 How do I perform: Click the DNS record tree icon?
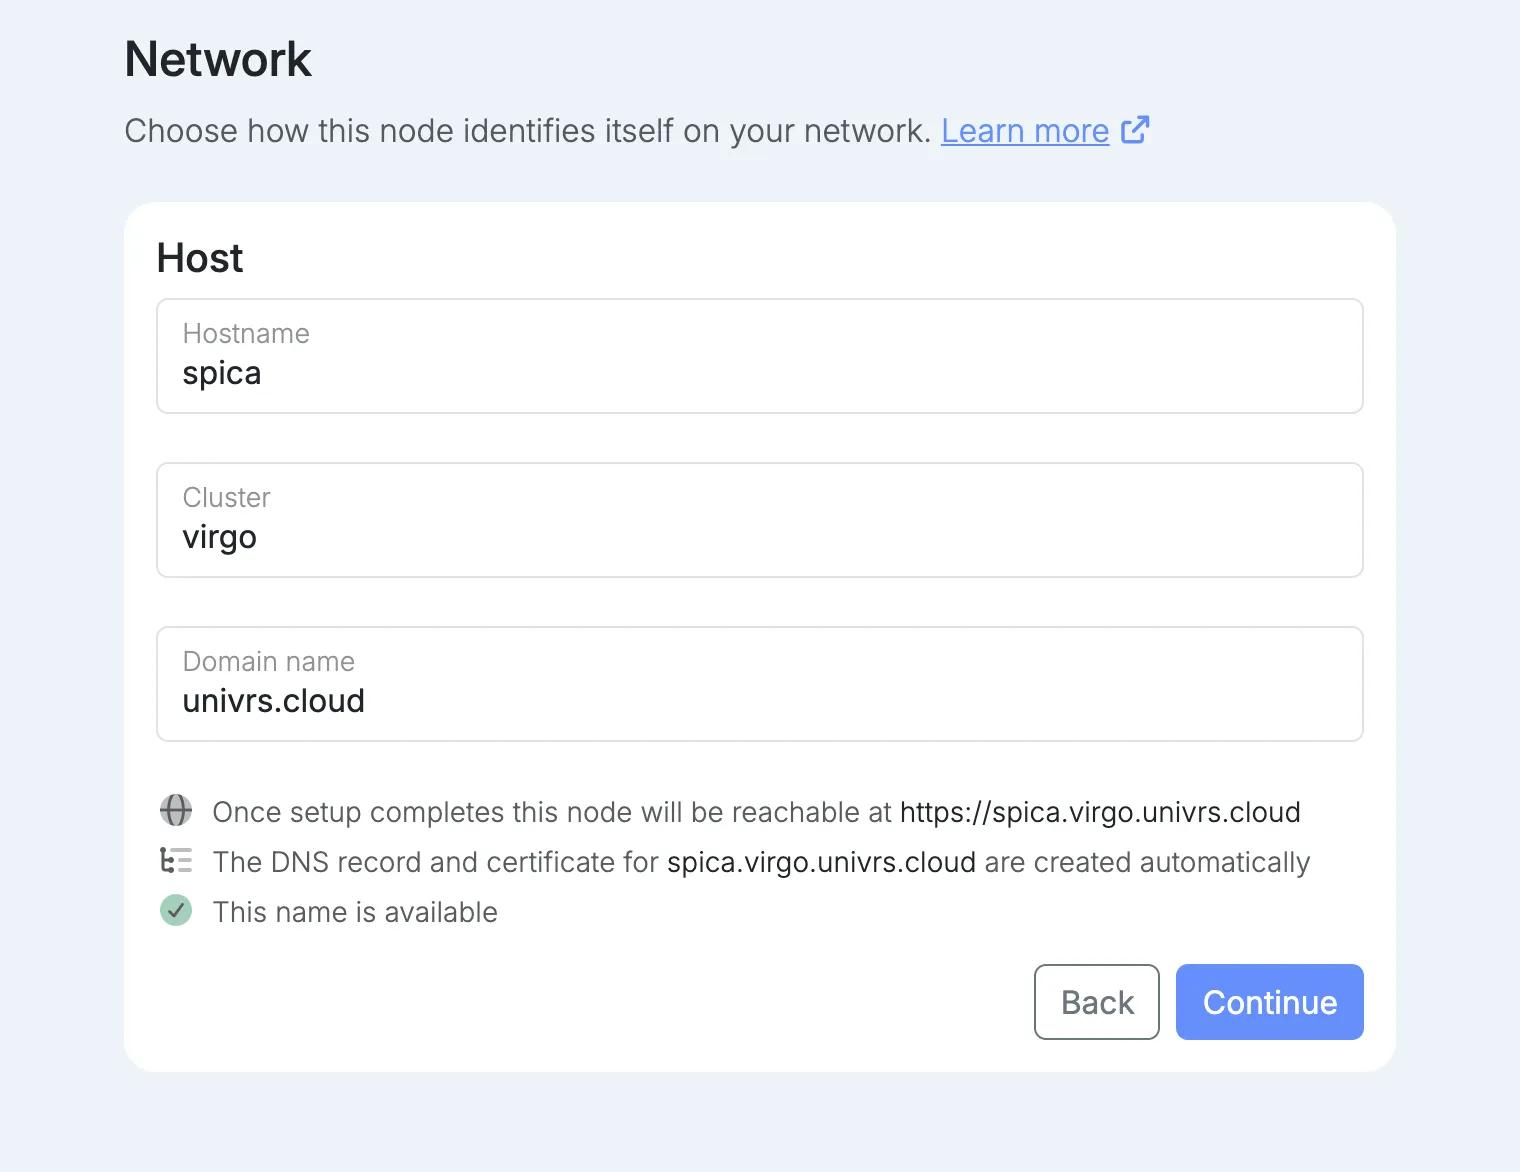click(176, 860)
